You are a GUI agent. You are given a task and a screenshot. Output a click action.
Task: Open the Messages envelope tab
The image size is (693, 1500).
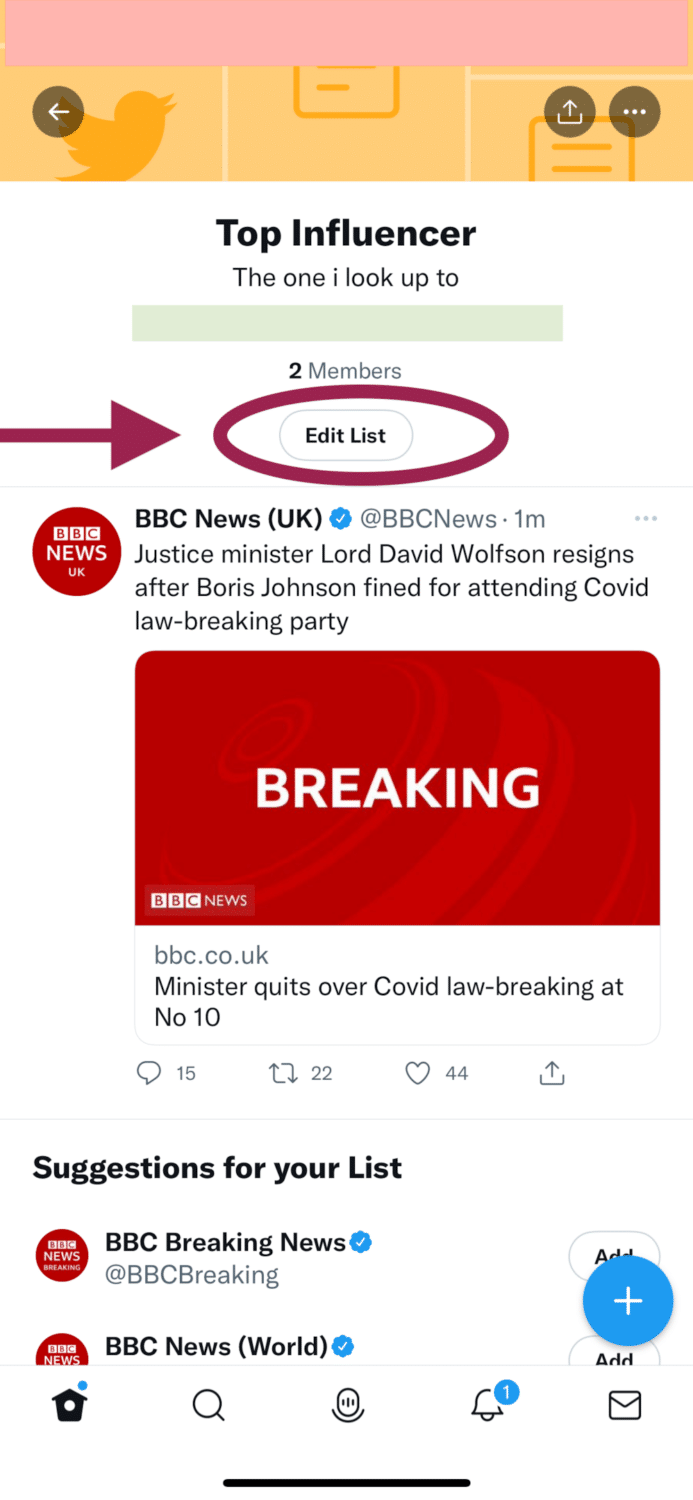(625, 1405)
